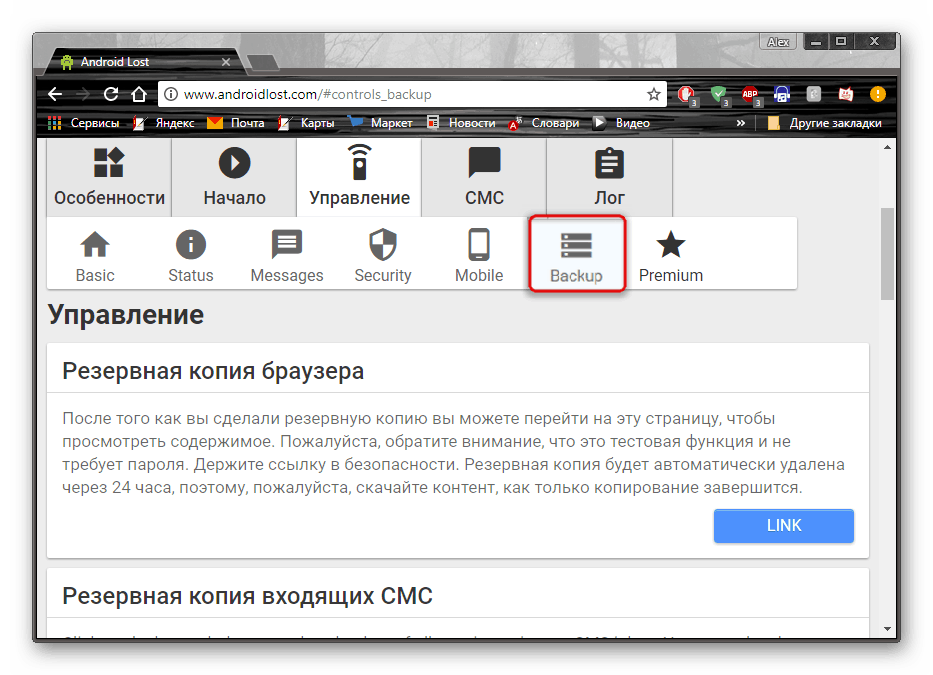This screenshot has width=933, height=675.
Task: Open Другие закладки bookmarks folder
Action: point(825,123)
